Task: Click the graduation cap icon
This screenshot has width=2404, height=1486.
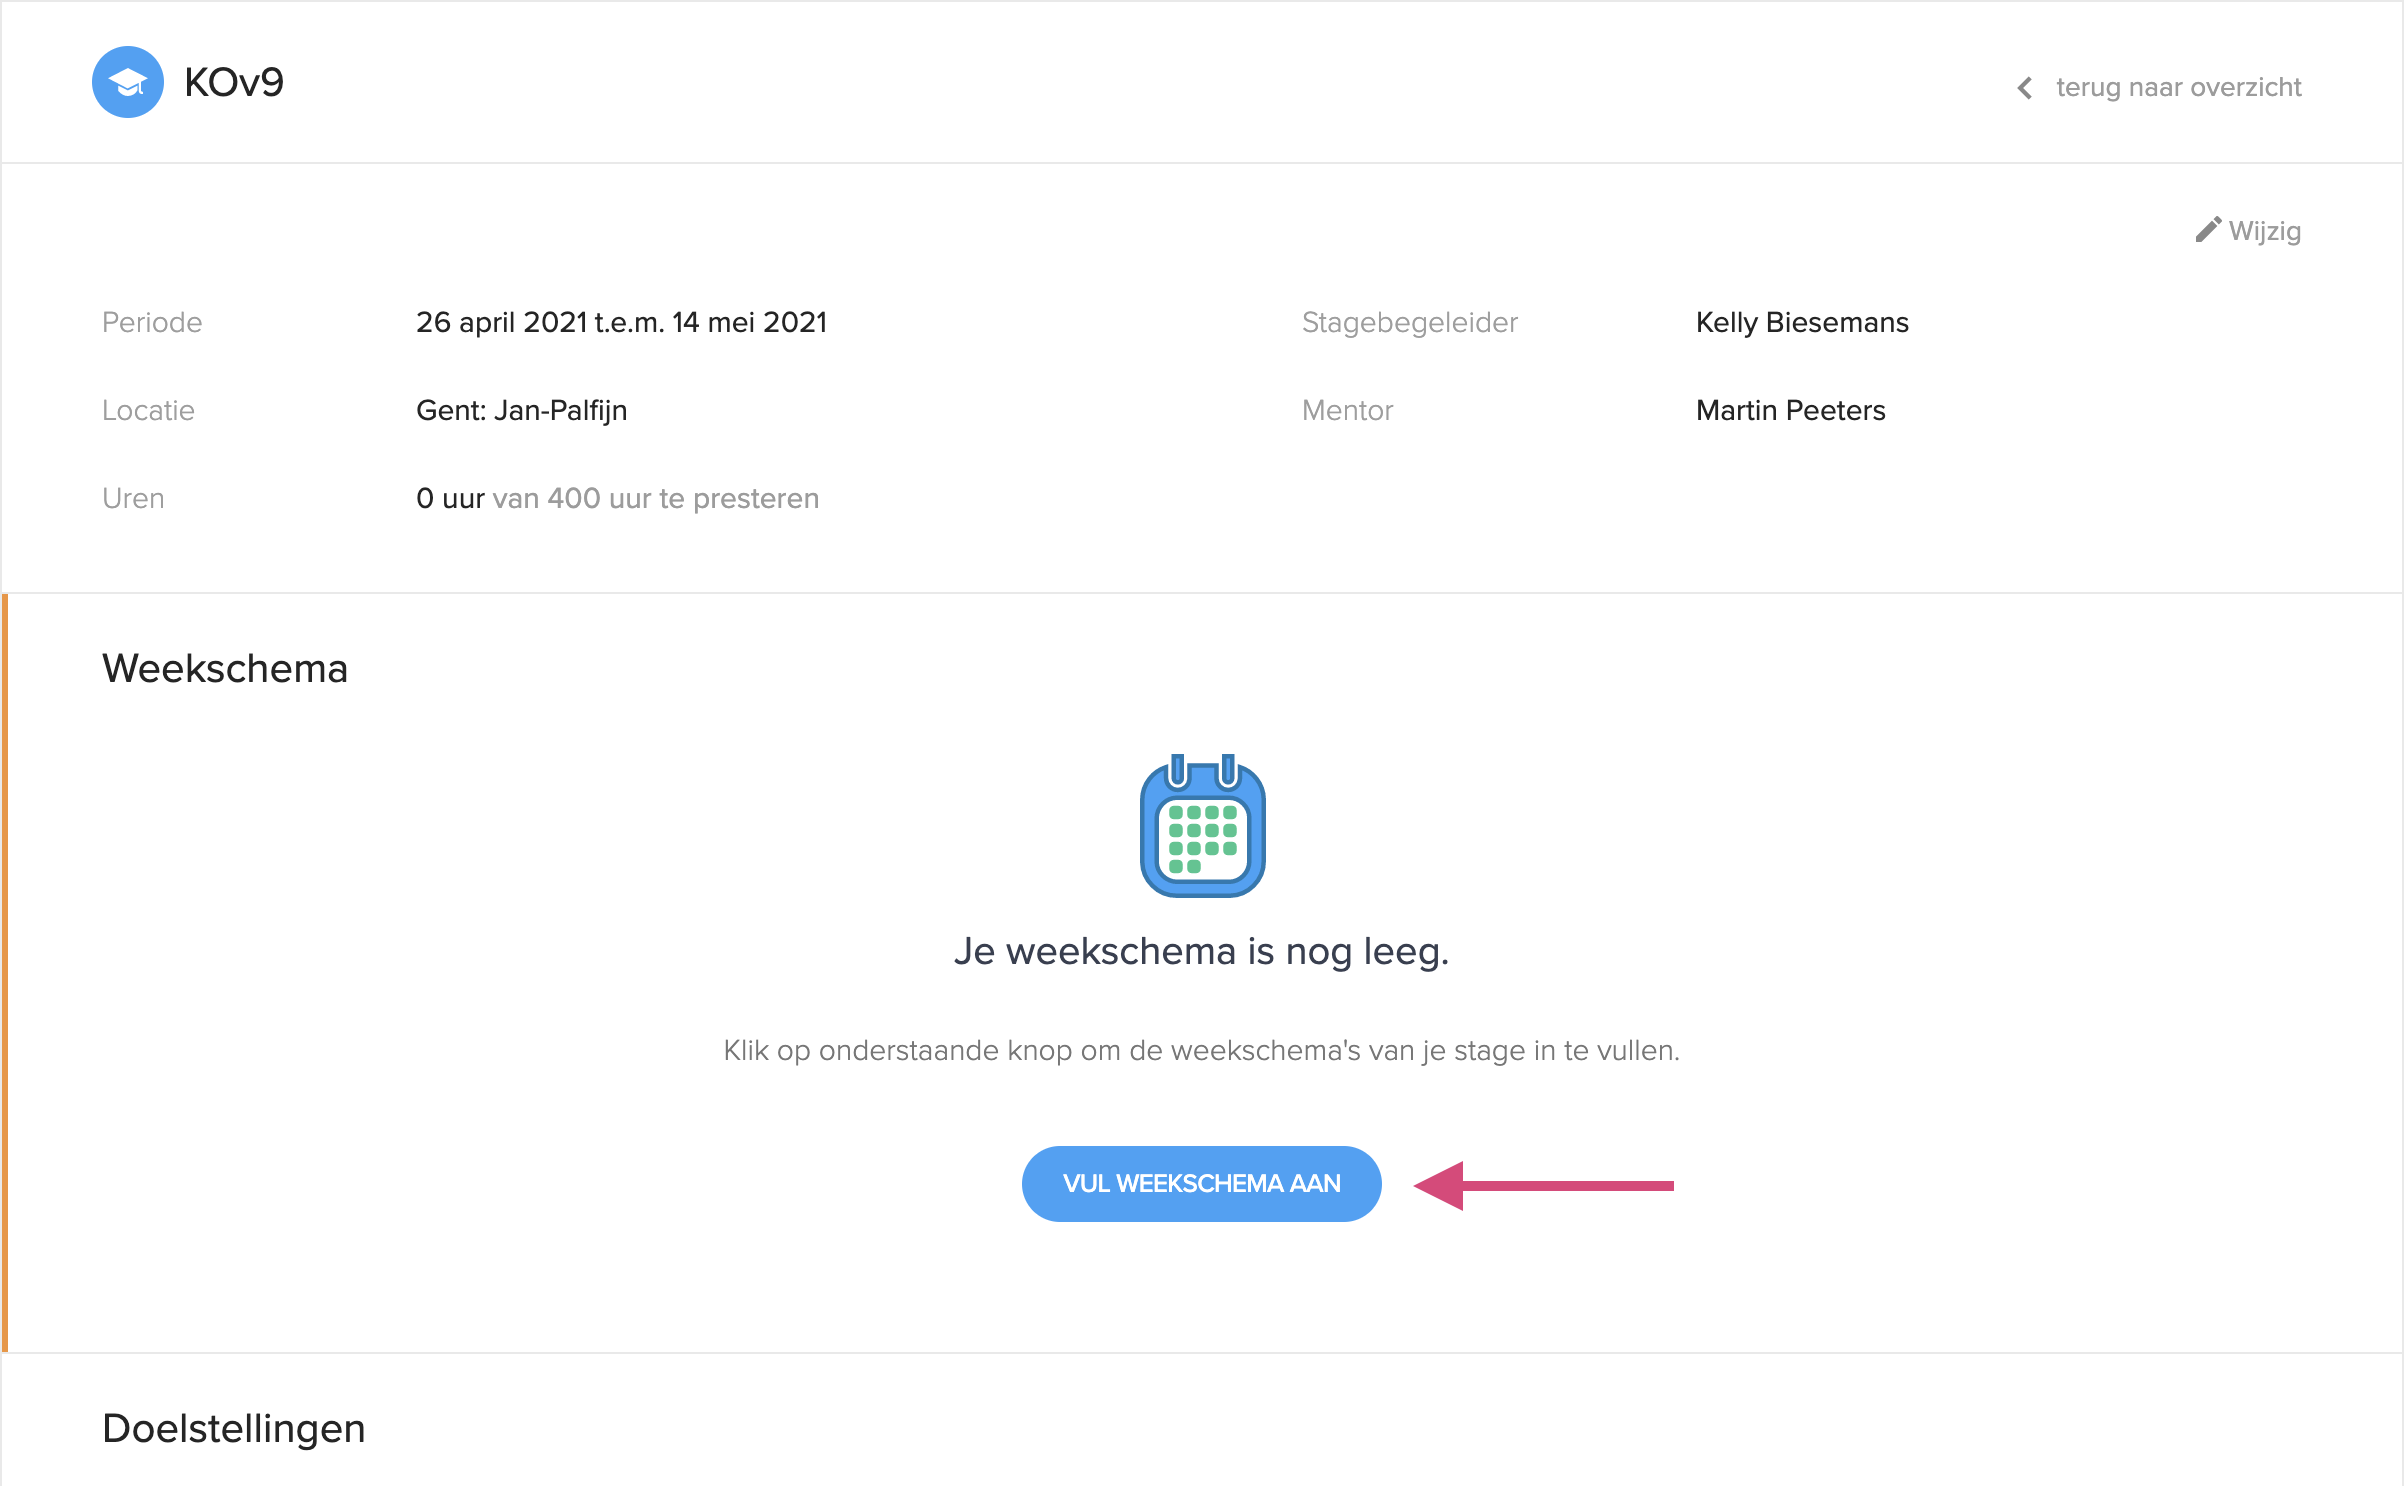Action: (128, 82)
